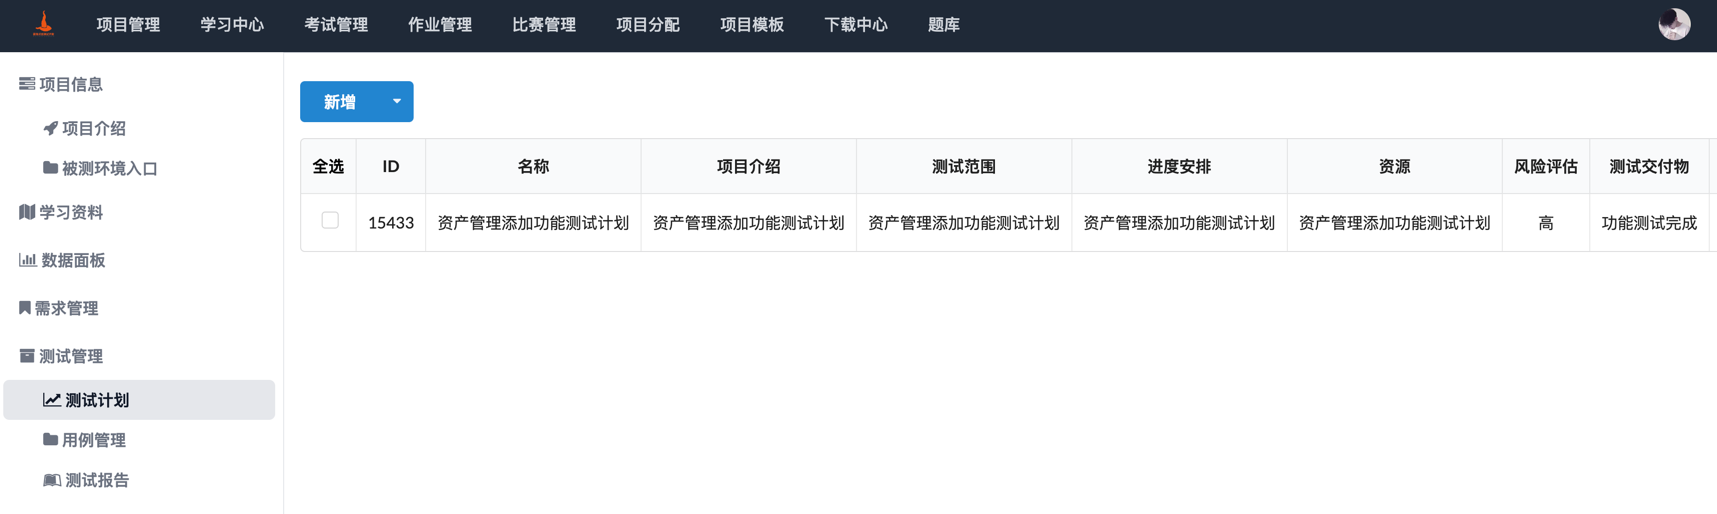Select 作业管理 from the top bar
The width and height of the screenshot is (1717, 514).
440,25
